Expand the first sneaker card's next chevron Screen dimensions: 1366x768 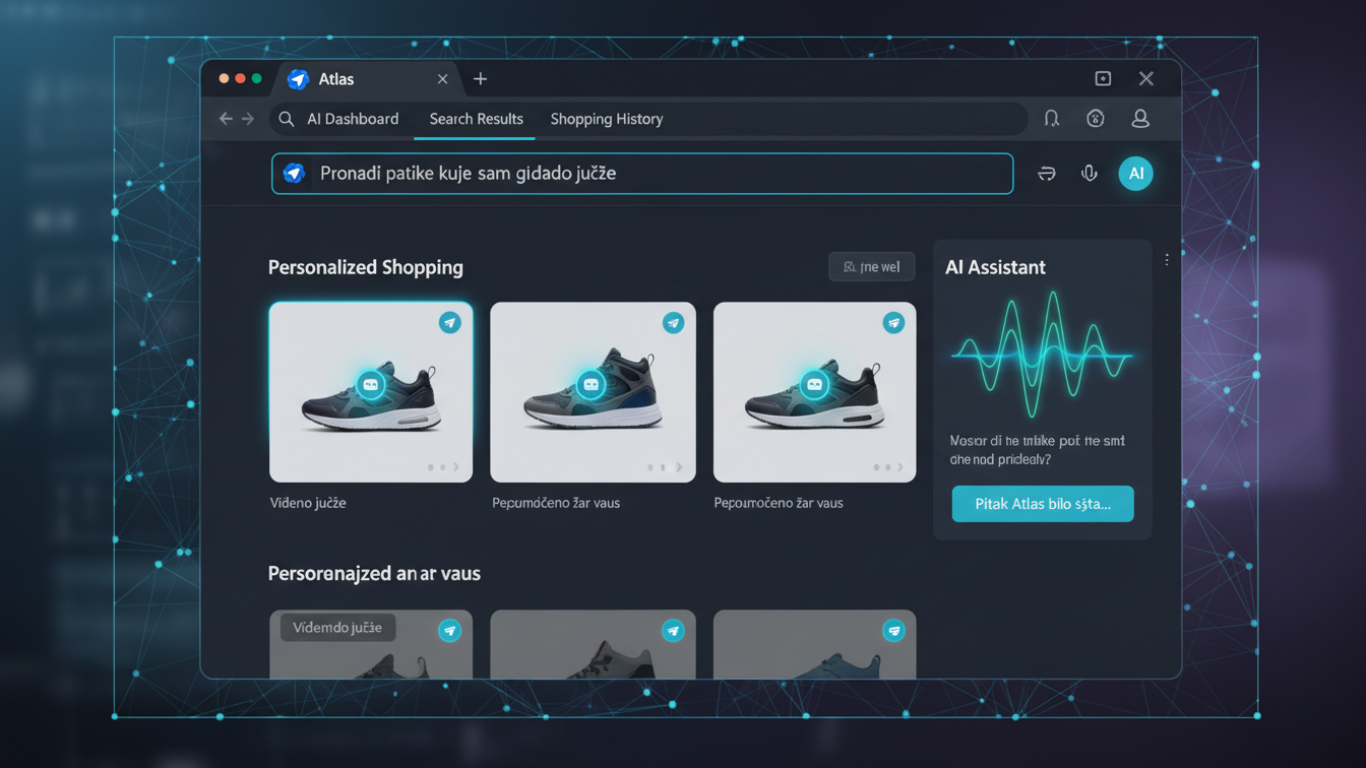point(457,467)
